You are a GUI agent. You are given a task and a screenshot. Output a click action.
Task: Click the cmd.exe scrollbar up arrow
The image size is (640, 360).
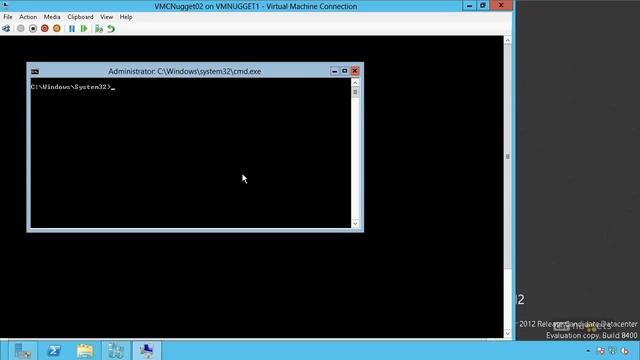[355, 82]
